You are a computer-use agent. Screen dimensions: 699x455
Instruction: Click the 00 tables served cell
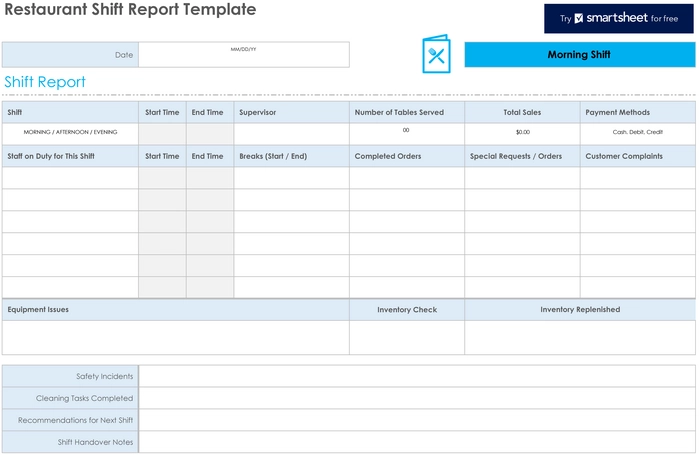coord(407,134)
